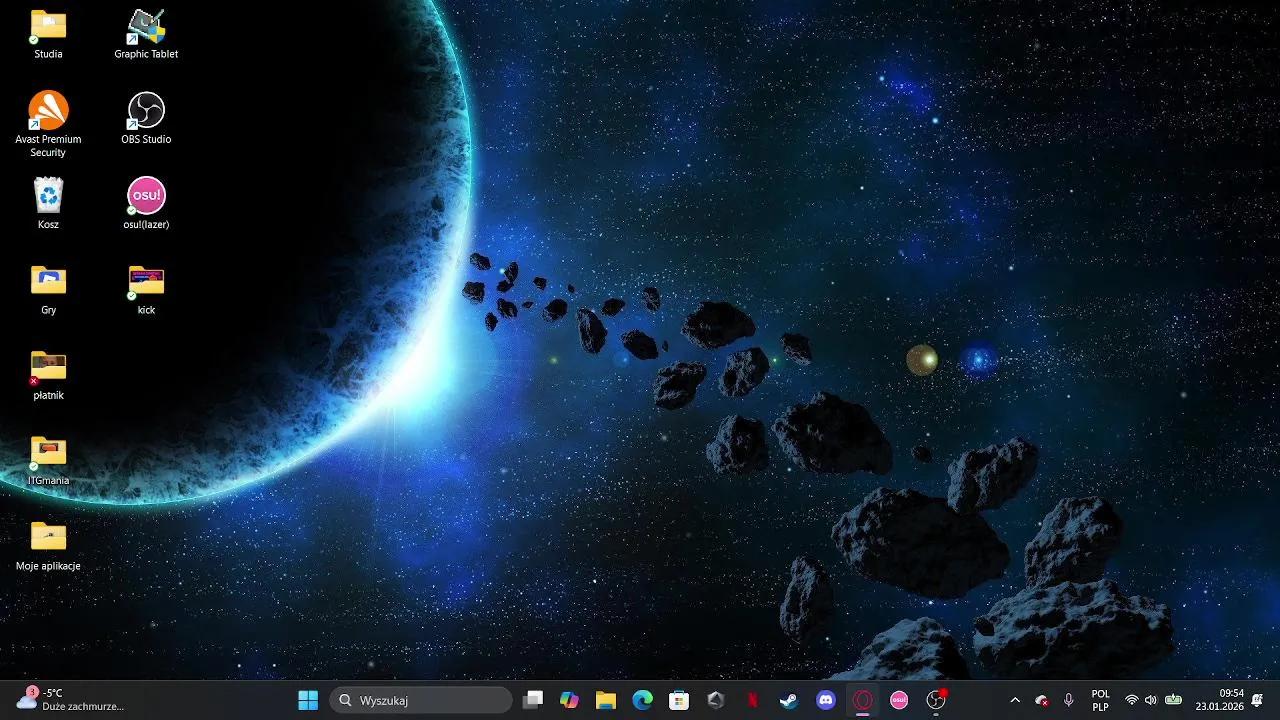Switch to the Opera browser taskbar icon
This screenshot has width=1280, height=720.
pos(862,700)
